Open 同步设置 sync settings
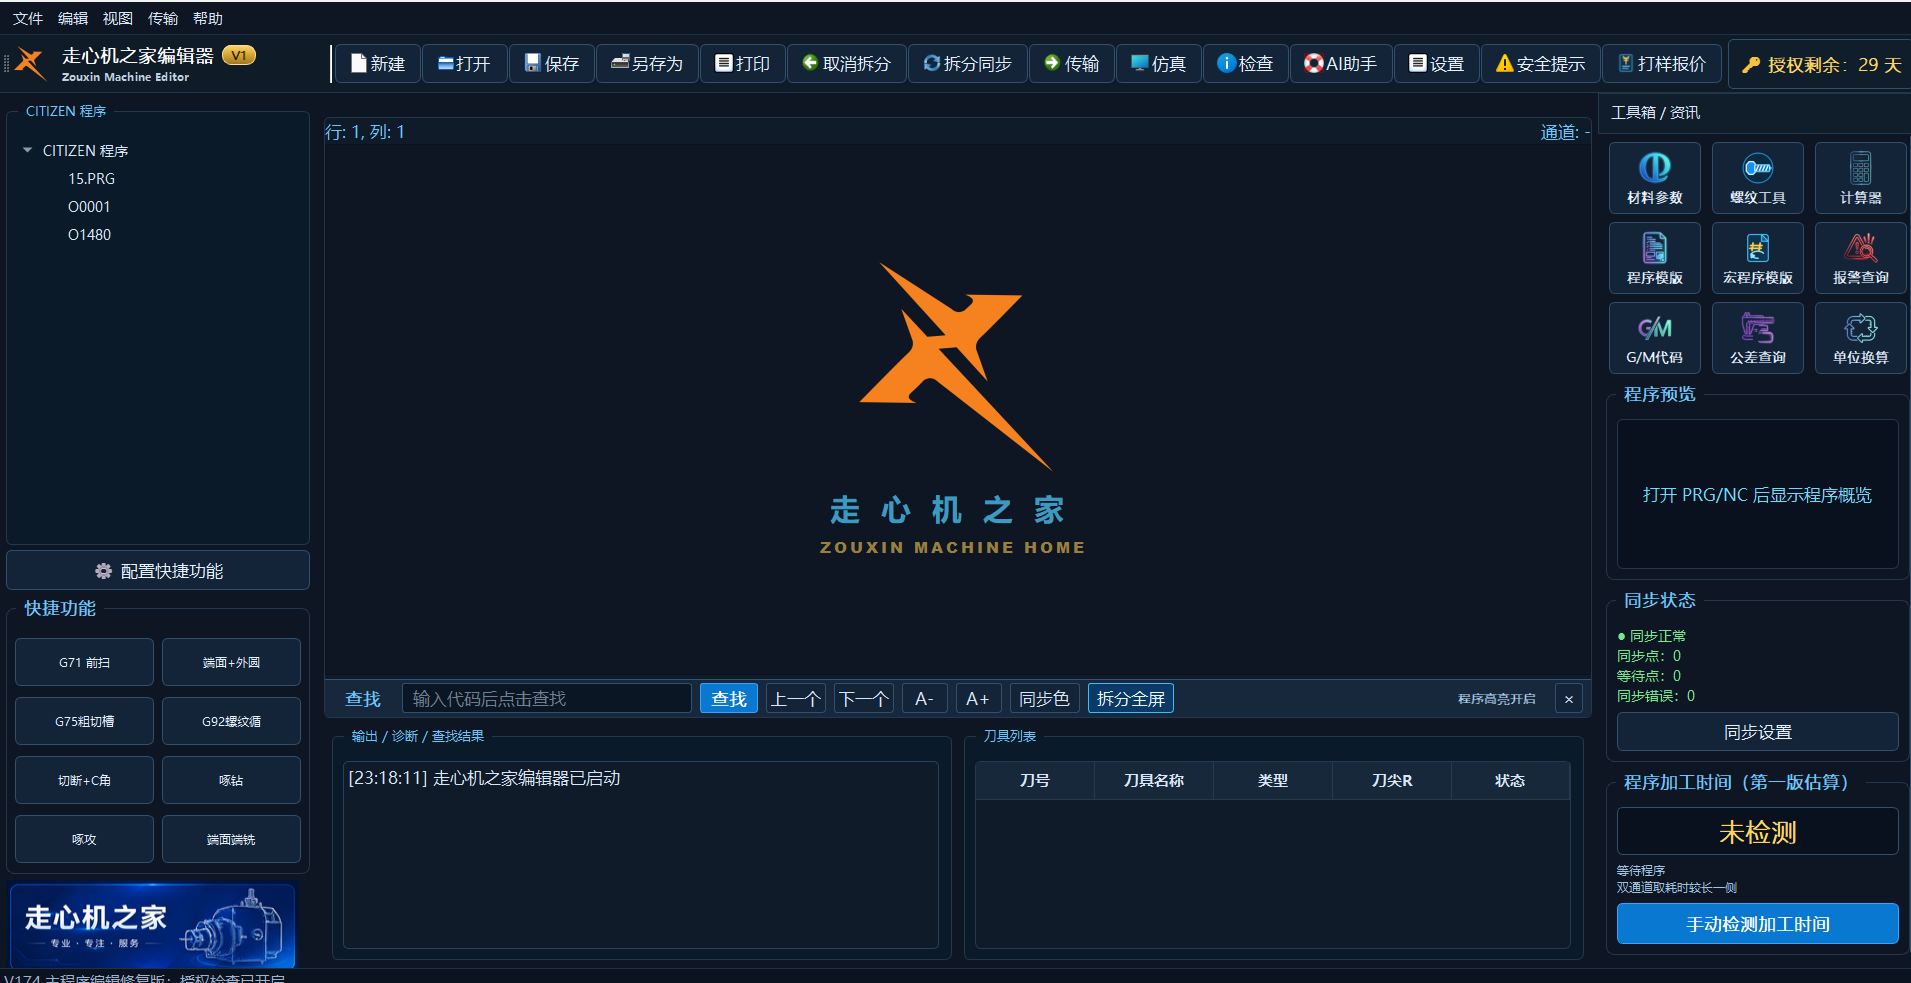Screen dimensions: 1911x983 pos(1758,732)
